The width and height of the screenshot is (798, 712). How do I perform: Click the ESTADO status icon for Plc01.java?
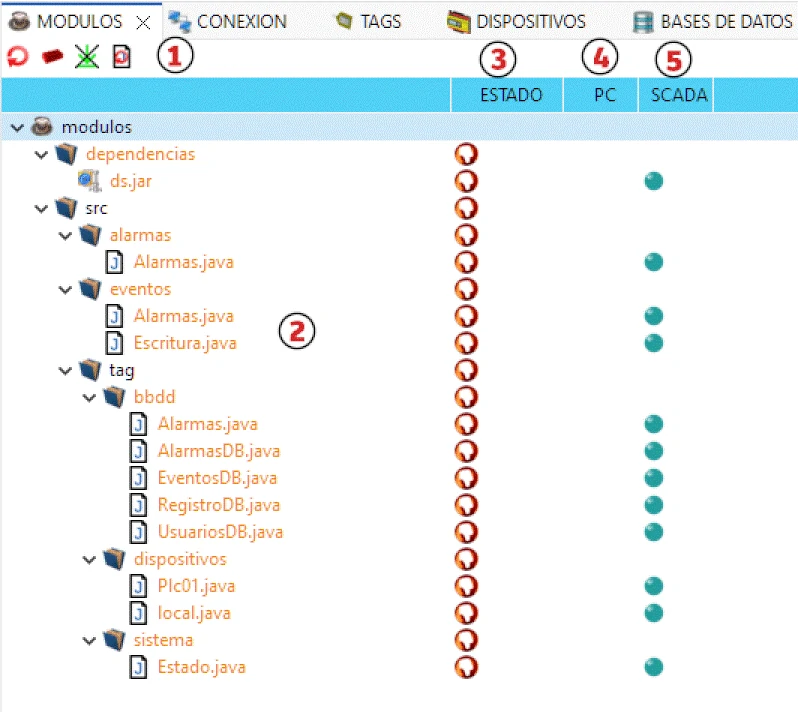pyautogui.click(x=465, y=586)
